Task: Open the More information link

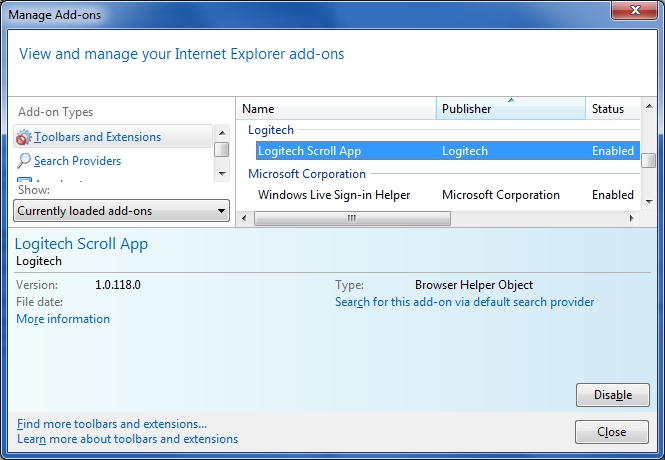Action: coord(63,319)
